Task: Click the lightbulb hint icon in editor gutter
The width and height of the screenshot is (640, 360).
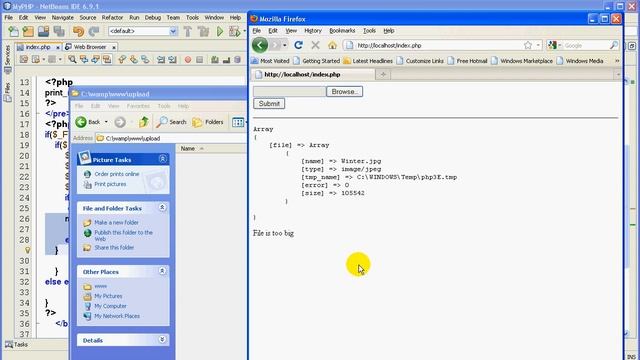Action: point(27,250)
